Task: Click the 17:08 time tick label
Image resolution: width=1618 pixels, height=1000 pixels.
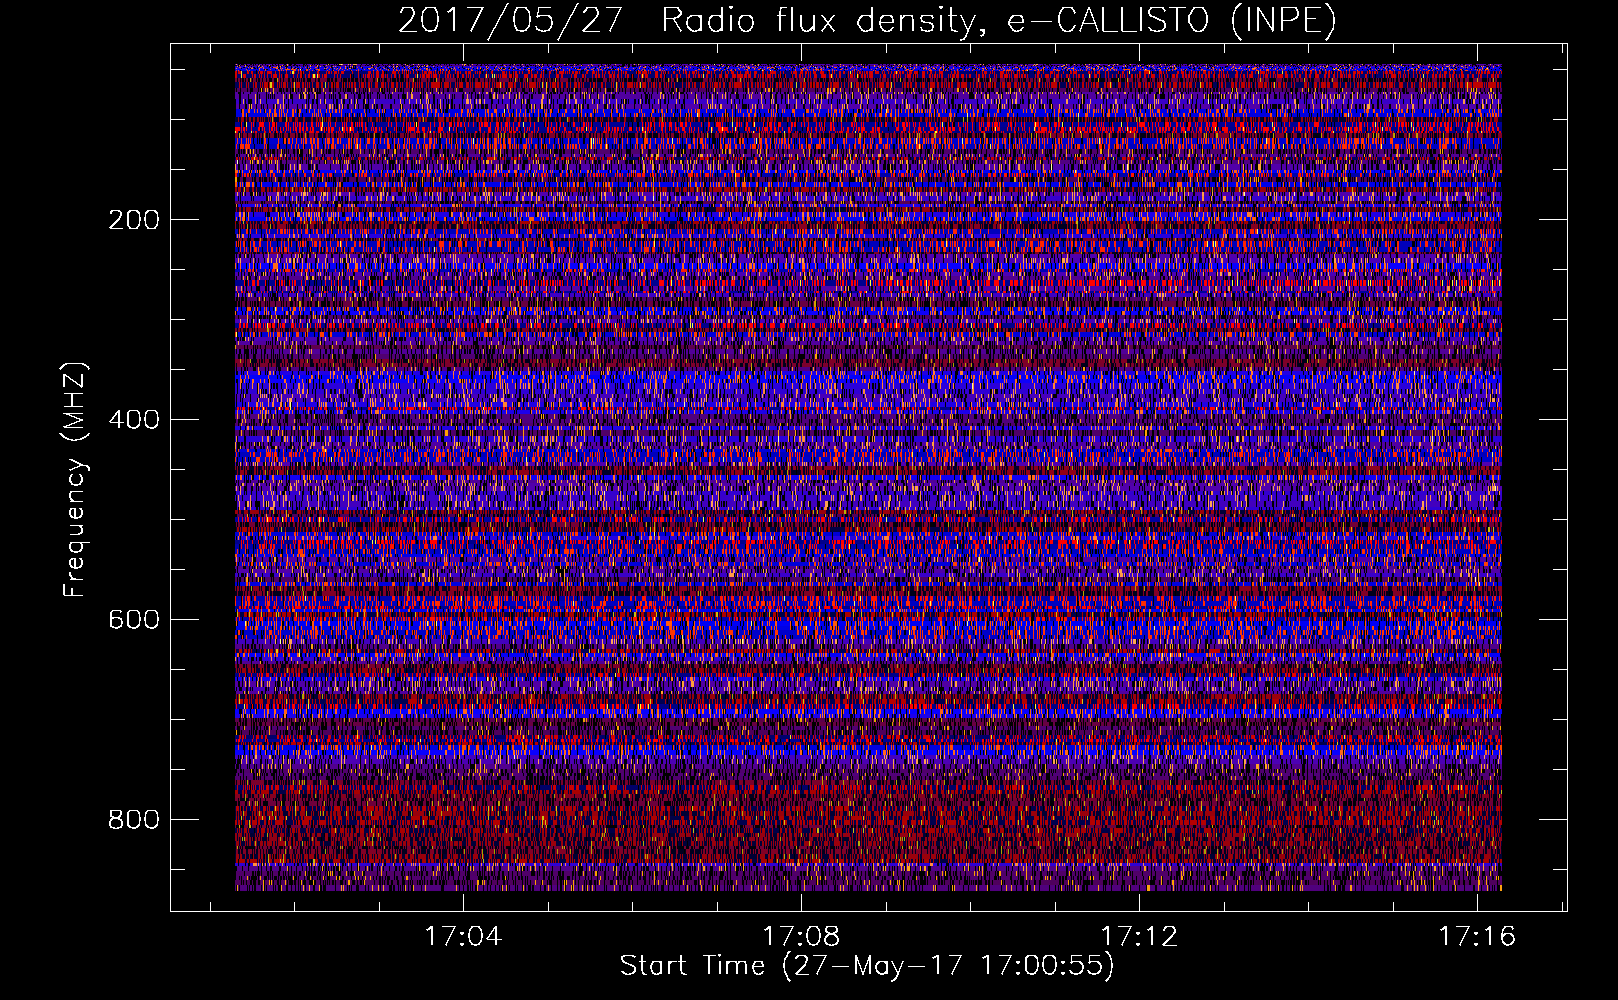Action: point(801,937)
